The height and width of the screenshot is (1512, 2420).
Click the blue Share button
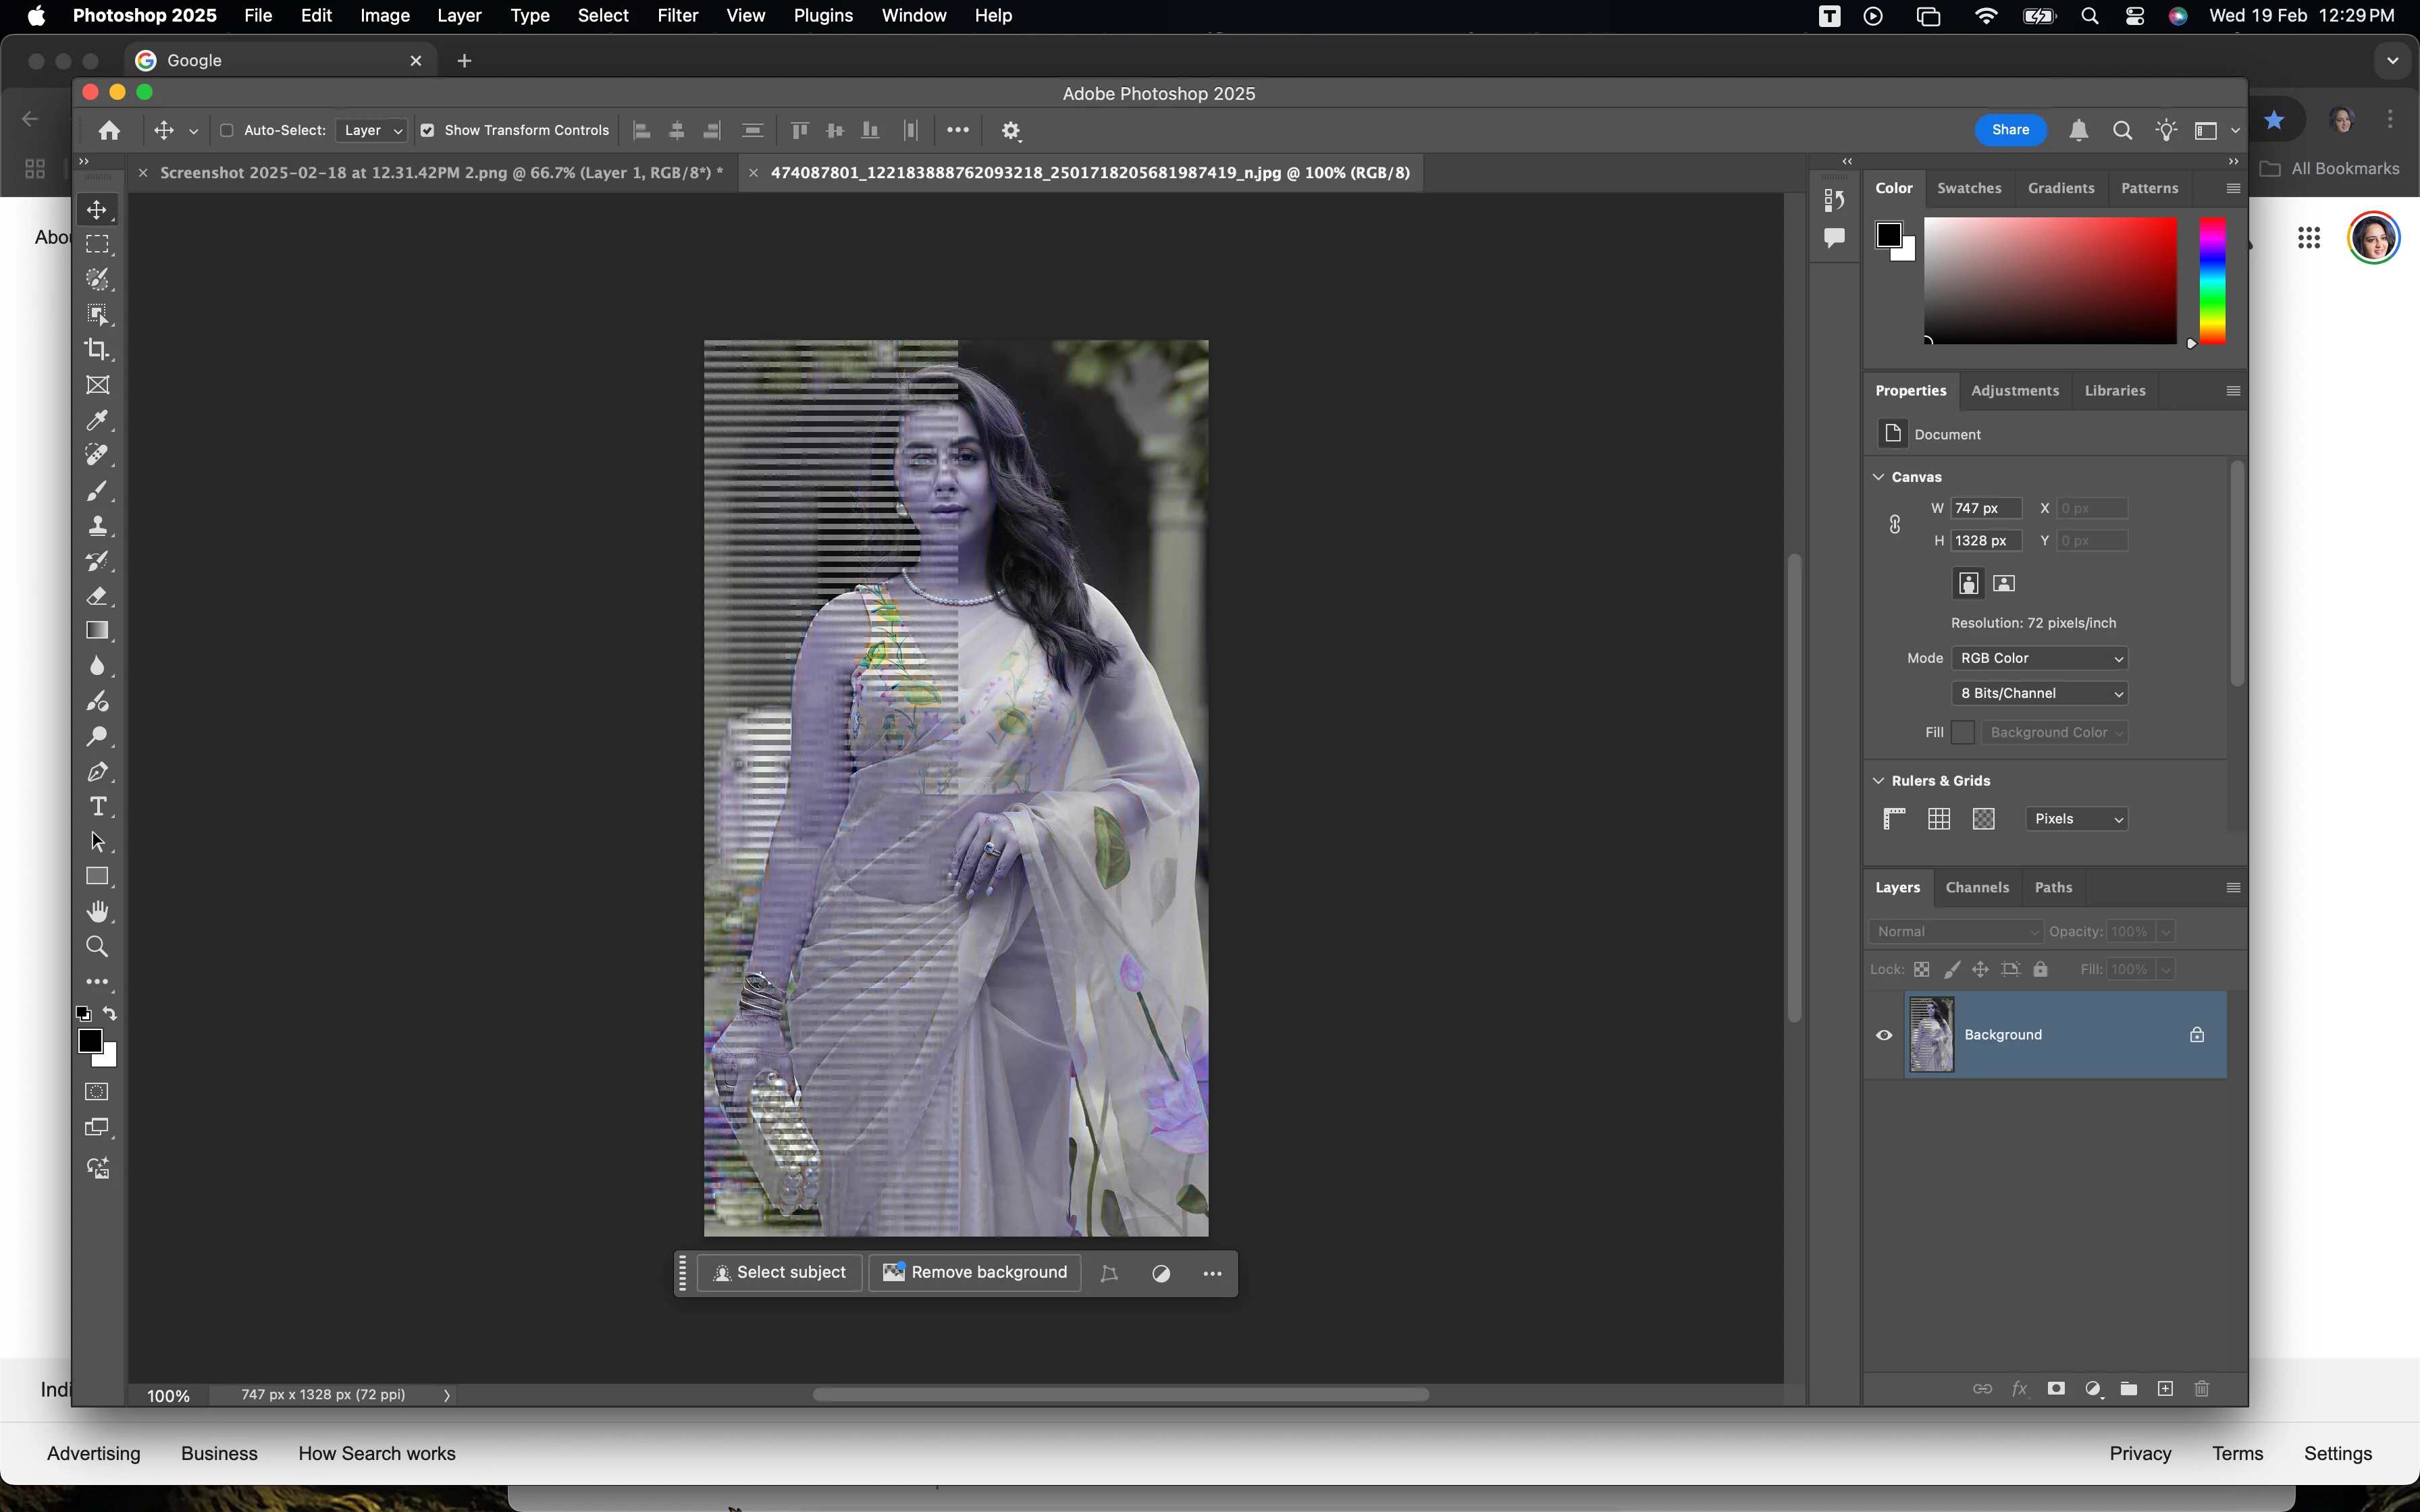[2010, 130]
